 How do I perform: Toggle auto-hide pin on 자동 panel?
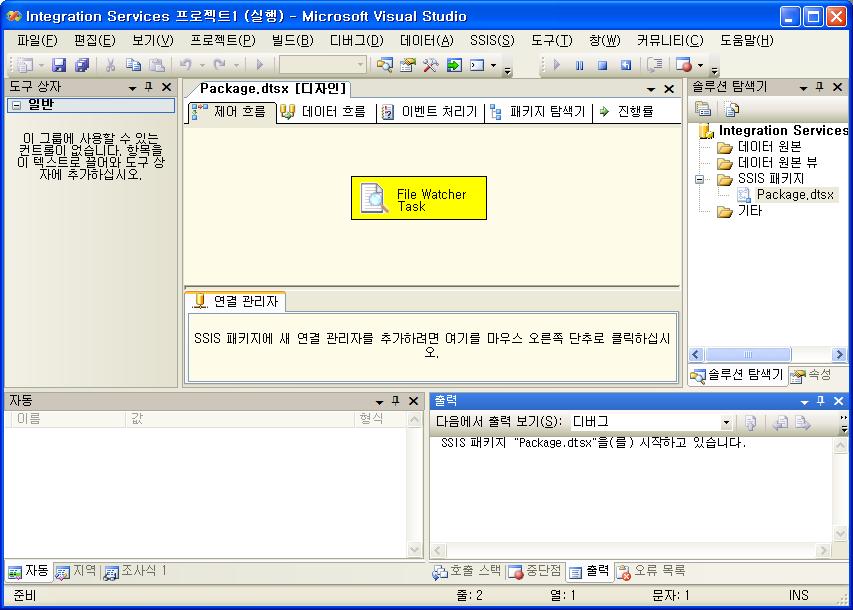click(x=395, y=401)
